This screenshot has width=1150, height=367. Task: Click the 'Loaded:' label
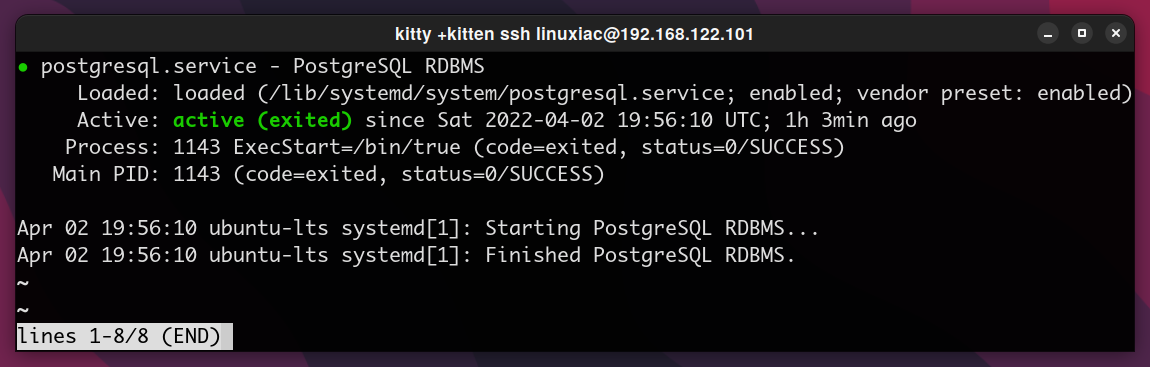(x=120, y=94)
